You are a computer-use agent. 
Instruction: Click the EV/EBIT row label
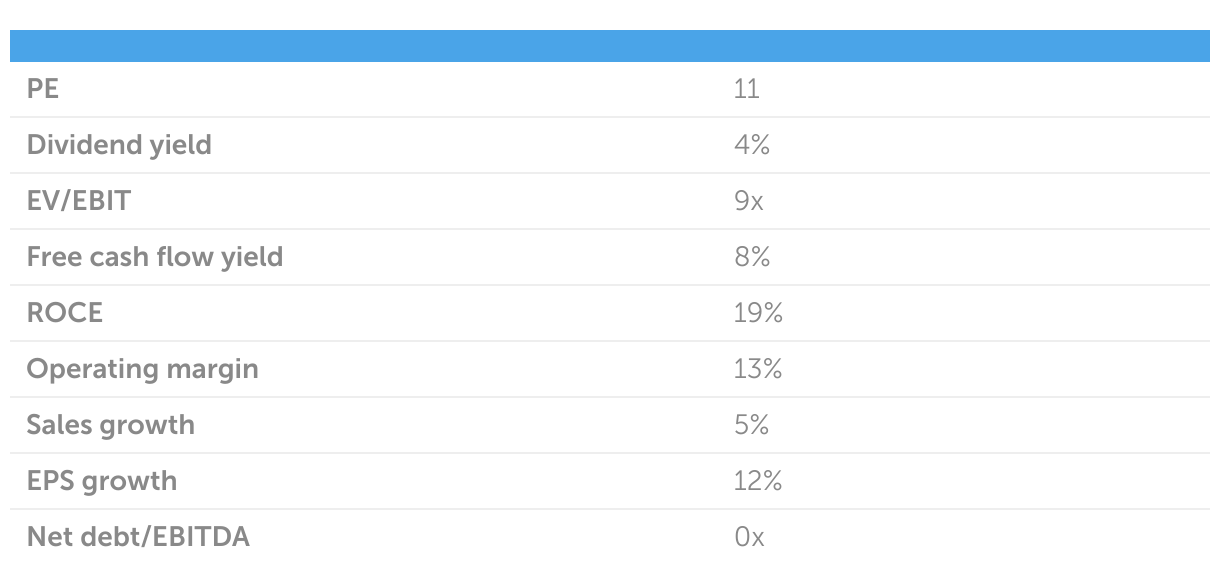tap(78, 201)
